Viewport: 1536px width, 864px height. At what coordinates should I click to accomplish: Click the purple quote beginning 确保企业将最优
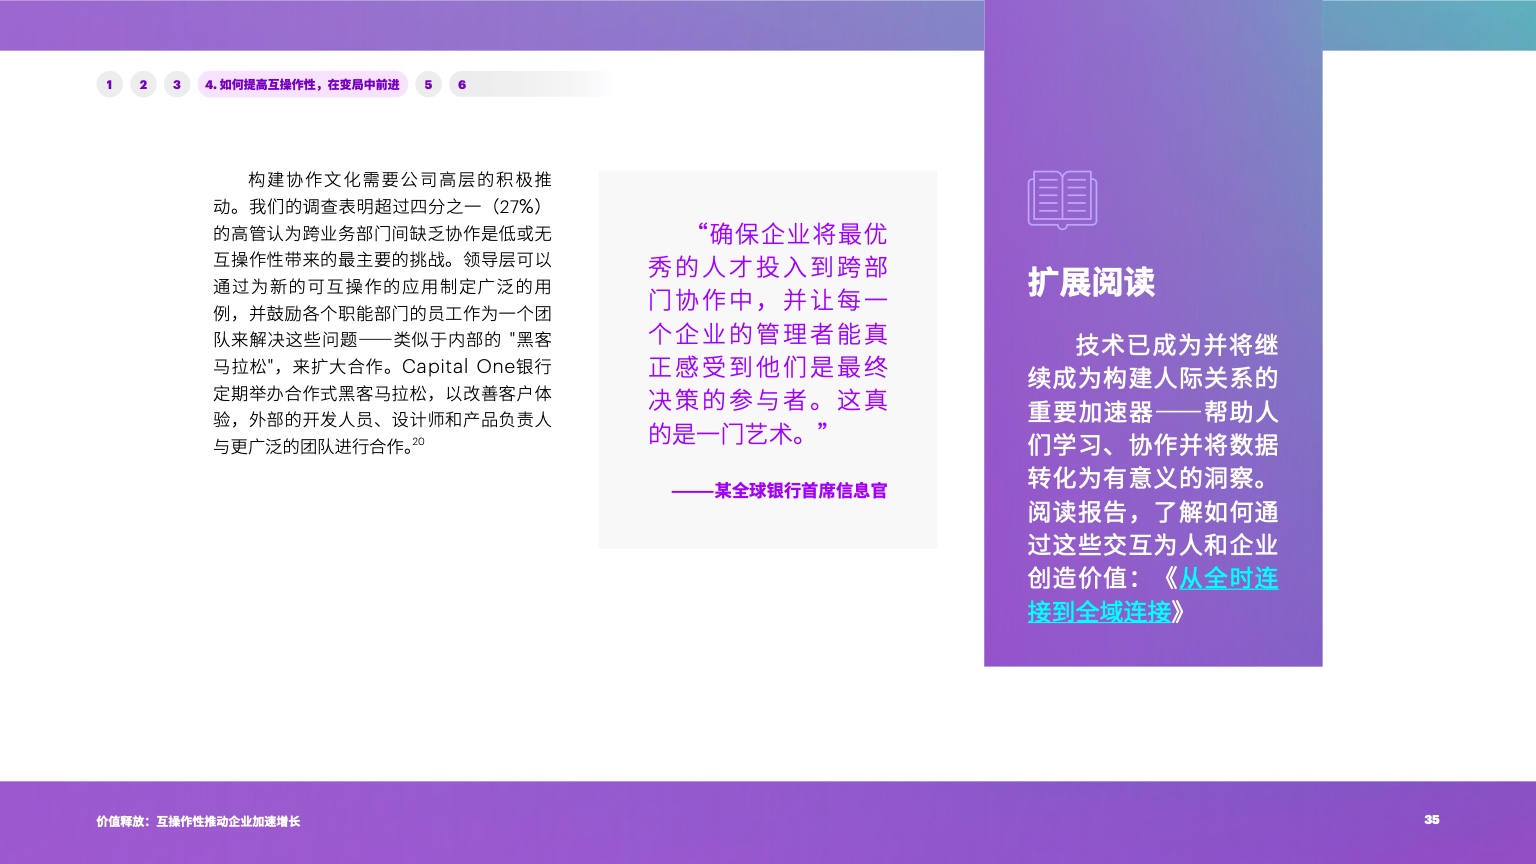(767, 333)
